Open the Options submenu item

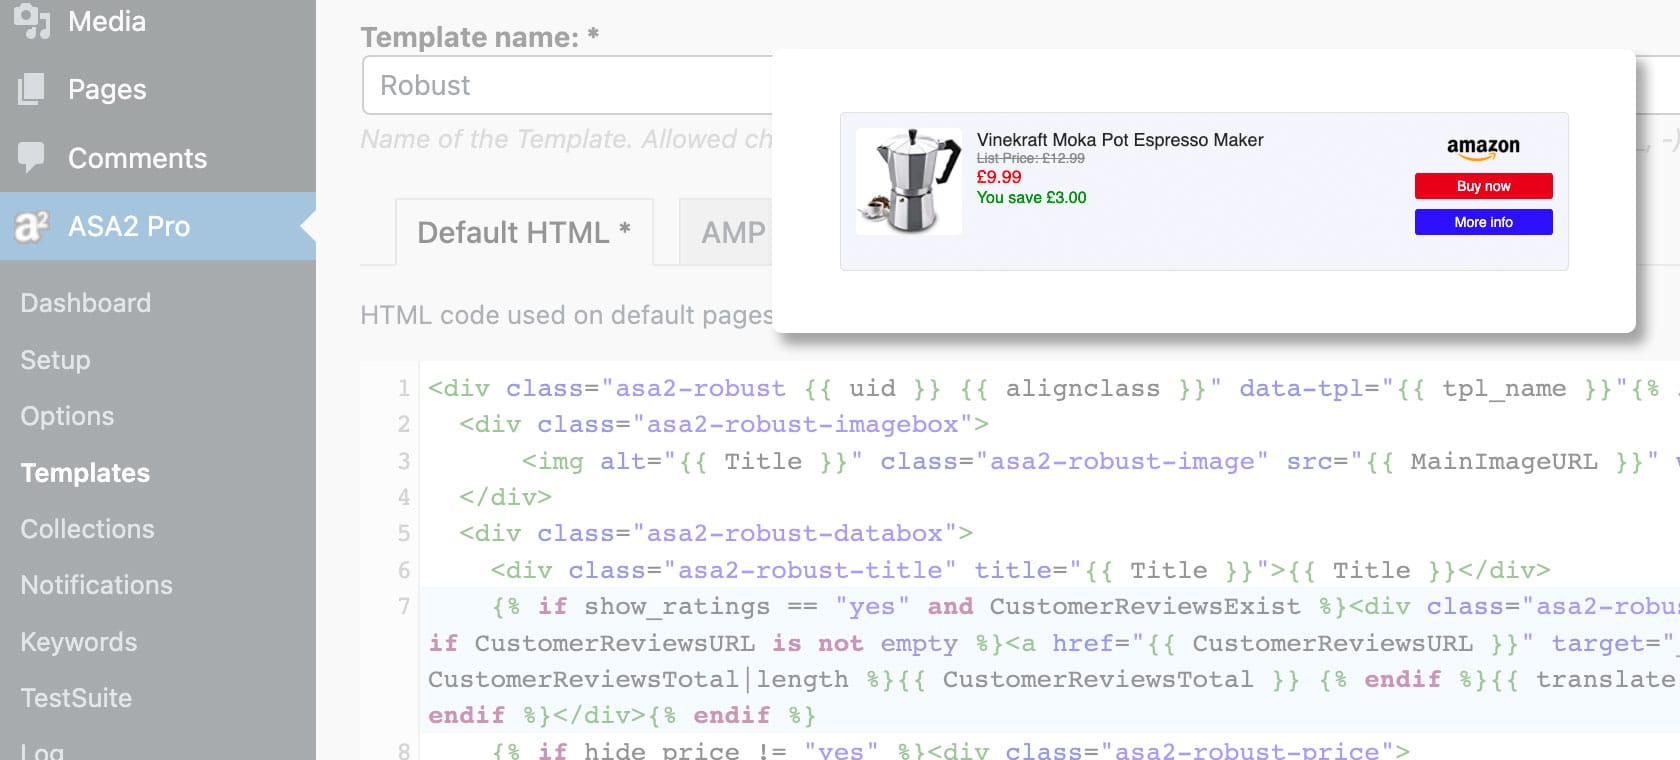tap(67, 416)
